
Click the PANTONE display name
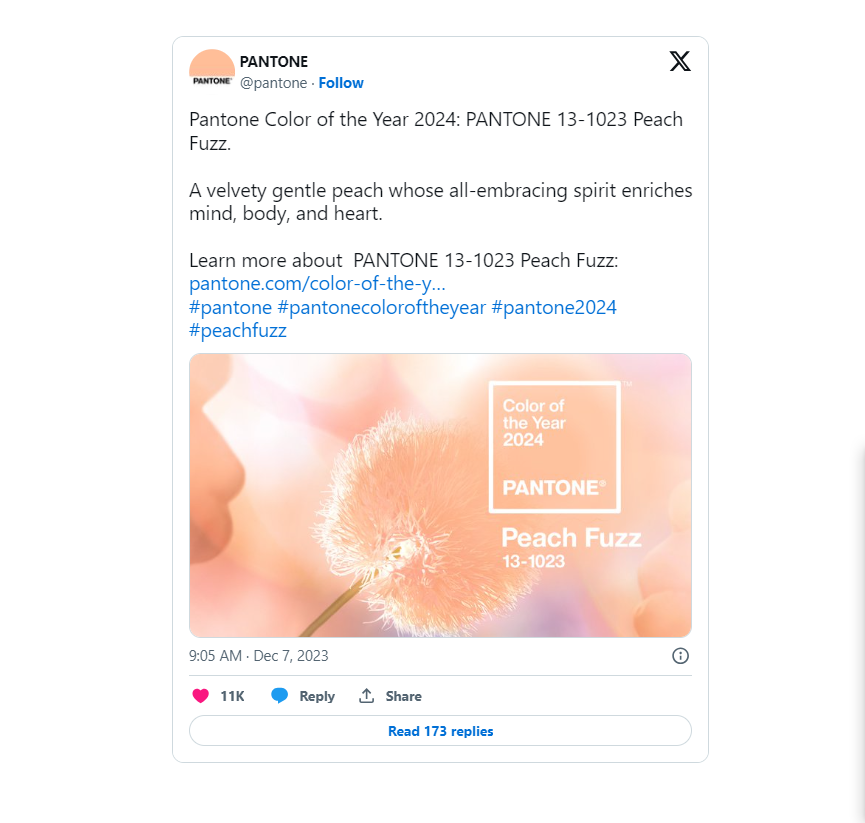[274, 61]
